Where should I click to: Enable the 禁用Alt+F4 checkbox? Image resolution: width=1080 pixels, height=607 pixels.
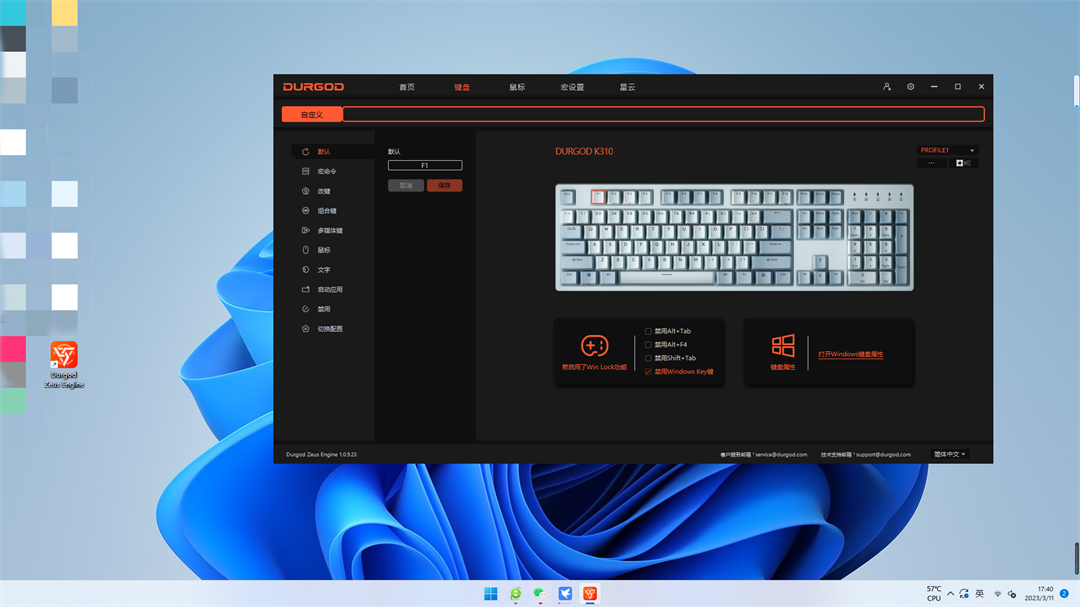pos(648,344)
